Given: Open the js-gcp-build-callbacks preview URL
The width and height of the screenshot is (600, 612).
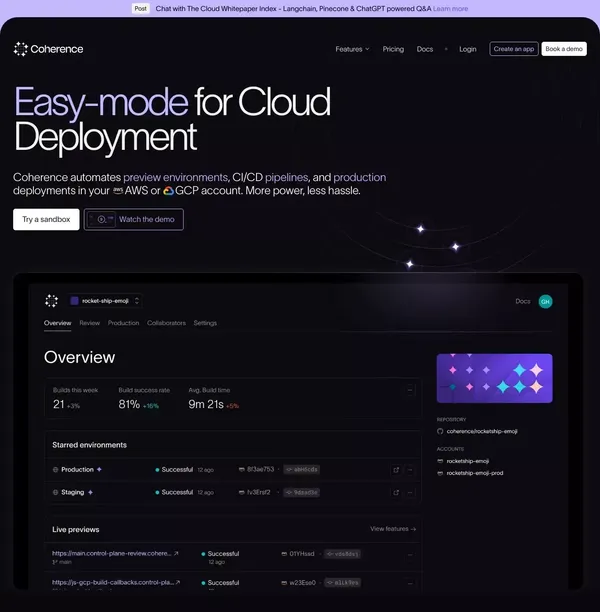Looking at the screenshot, I should pos(113,582).
